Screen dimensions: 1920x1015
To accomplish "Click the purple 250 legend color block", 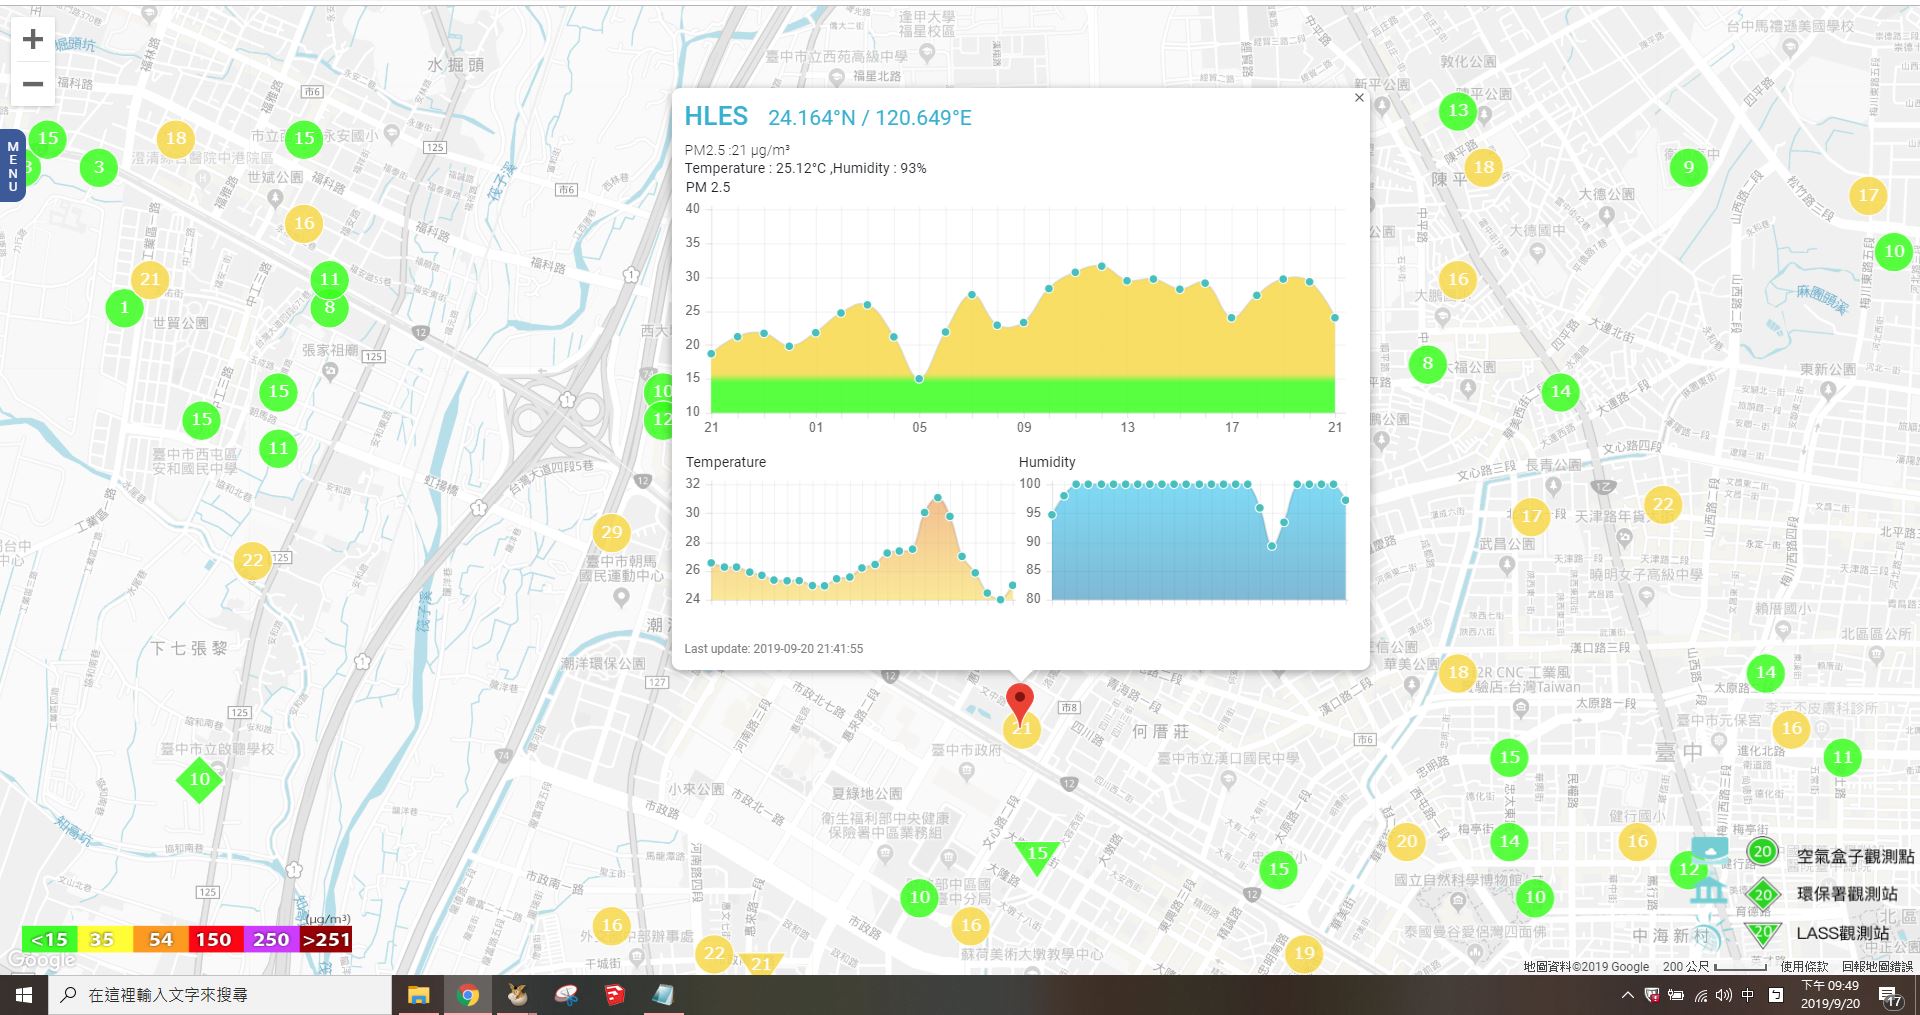I will (x=270, y=939).
